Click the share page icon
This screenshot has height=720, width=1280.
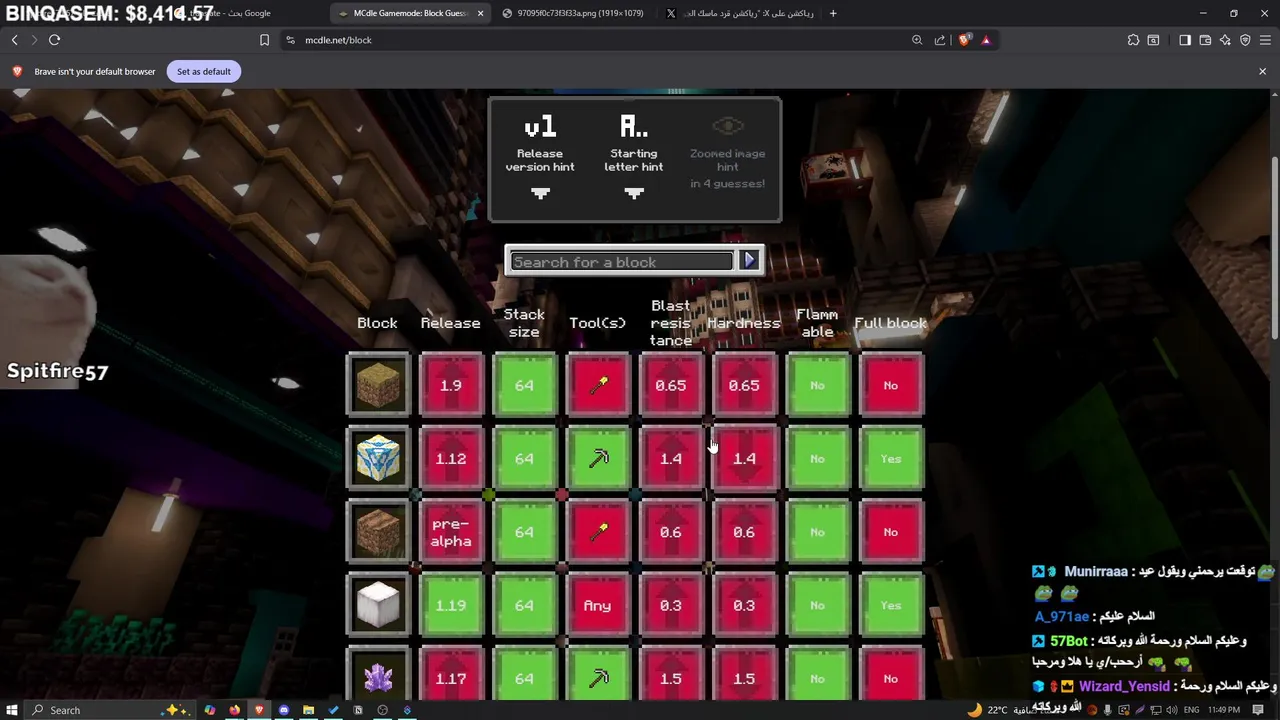(x=940, y=40)
